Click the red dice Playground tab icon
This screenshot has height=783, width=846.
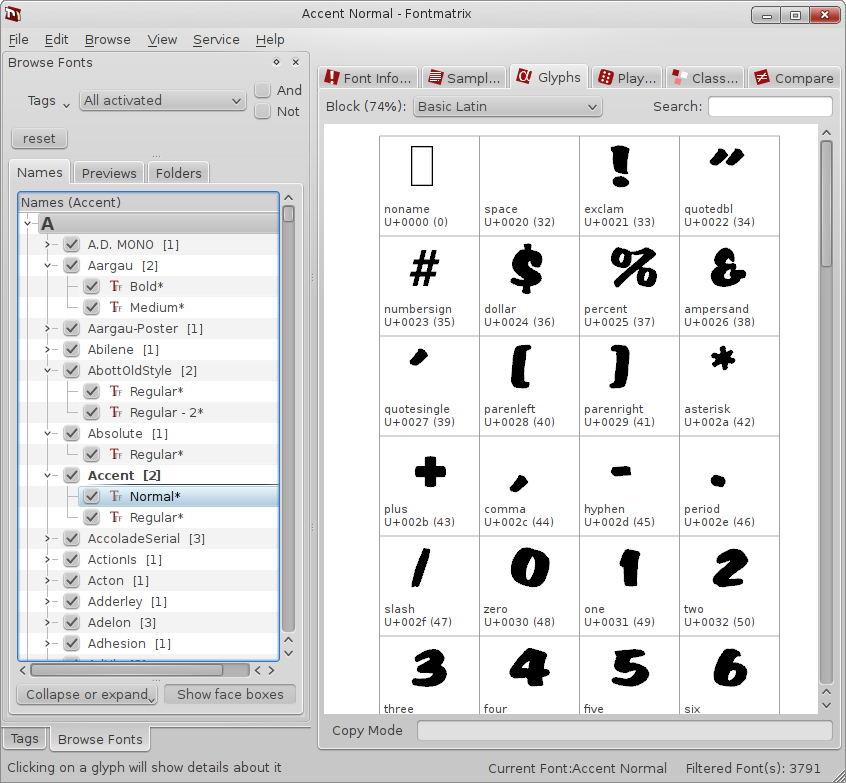tap(605, 78)
